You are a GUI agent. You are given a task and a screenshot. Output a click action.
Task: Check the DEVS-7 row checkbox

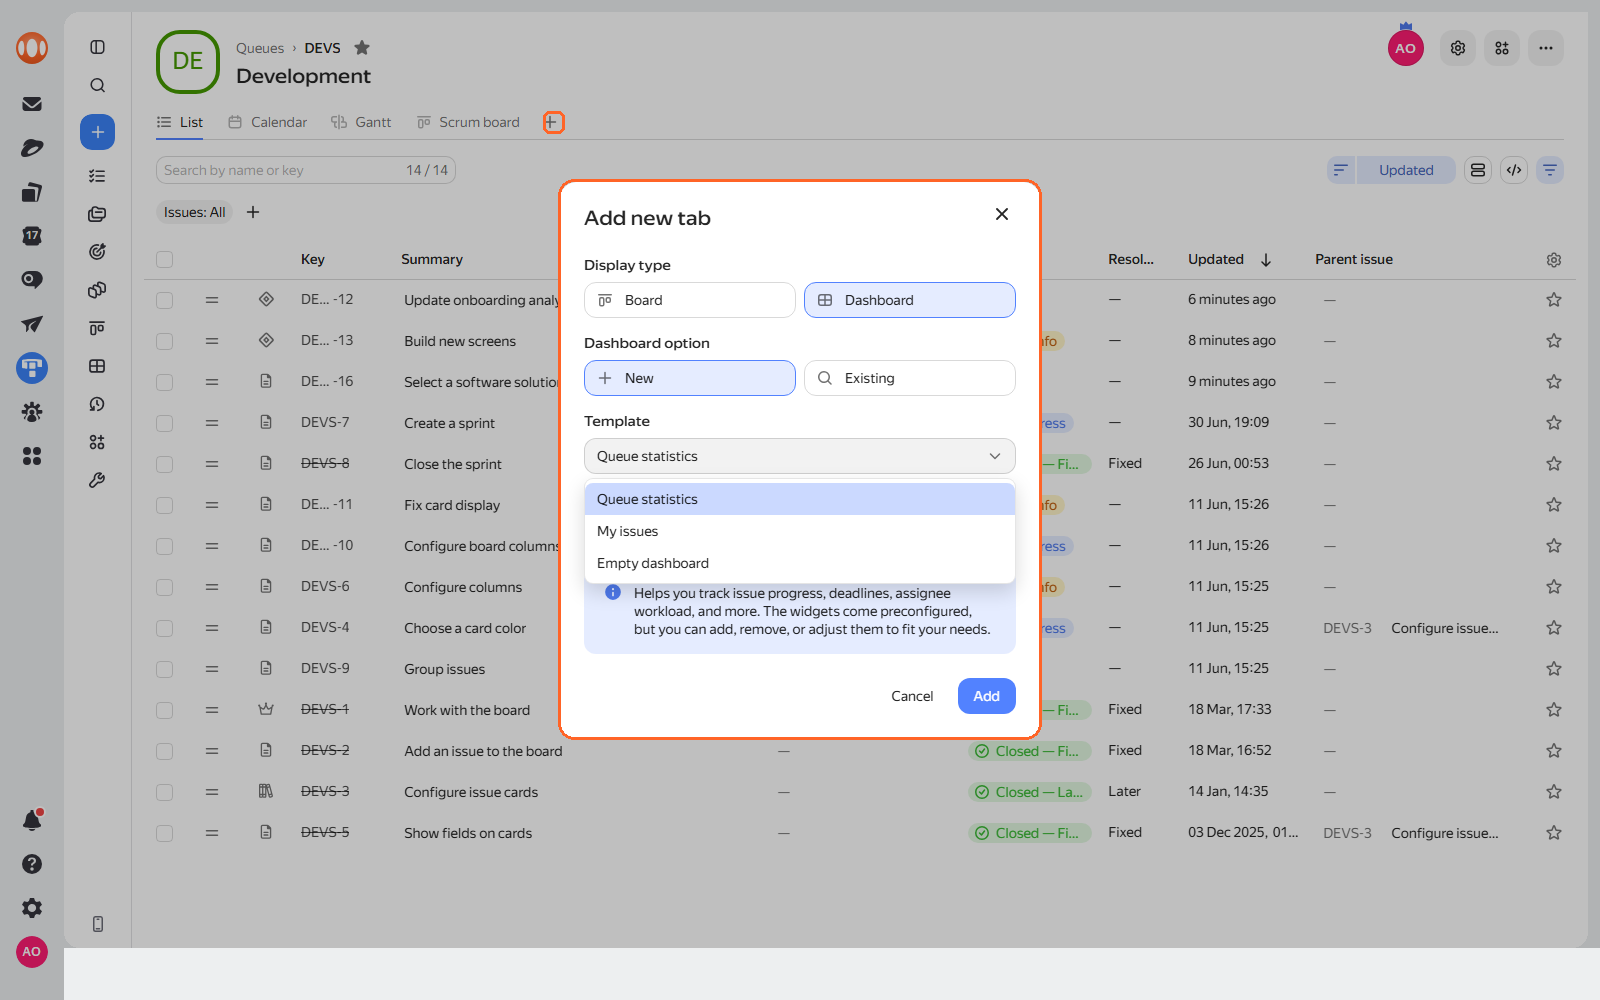[165, 423]
